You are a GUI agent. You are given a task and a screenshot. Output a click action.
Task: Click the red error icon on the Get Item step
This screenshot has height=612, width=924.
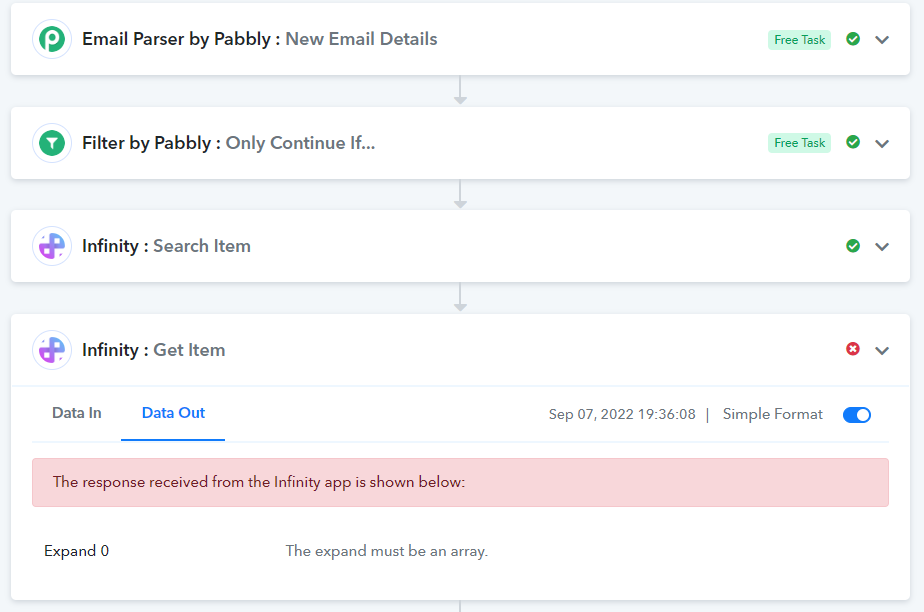point(853,349)
